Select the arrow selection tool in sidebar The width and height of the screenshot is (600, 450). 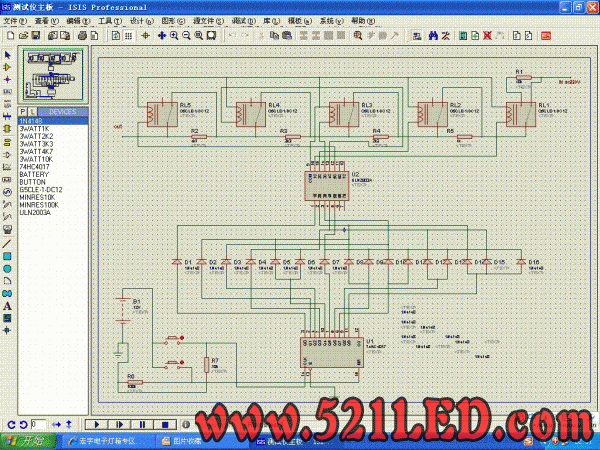pyautogui.click(x=7, y=54)
